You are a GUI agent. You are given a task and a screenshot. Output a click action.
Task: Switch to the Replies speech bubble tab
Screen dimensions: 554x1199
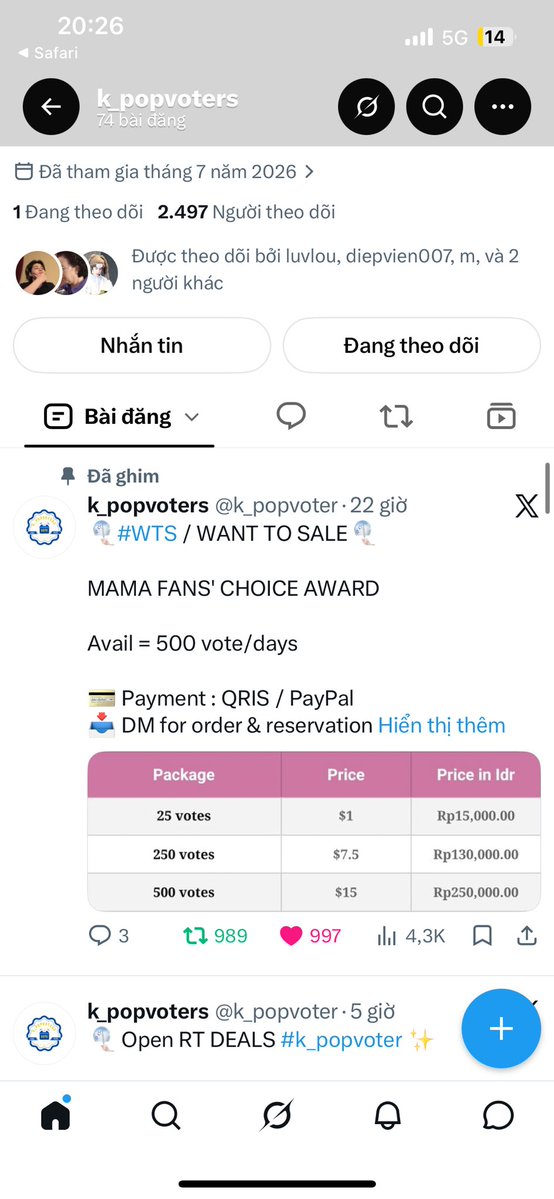pos(291,416)
